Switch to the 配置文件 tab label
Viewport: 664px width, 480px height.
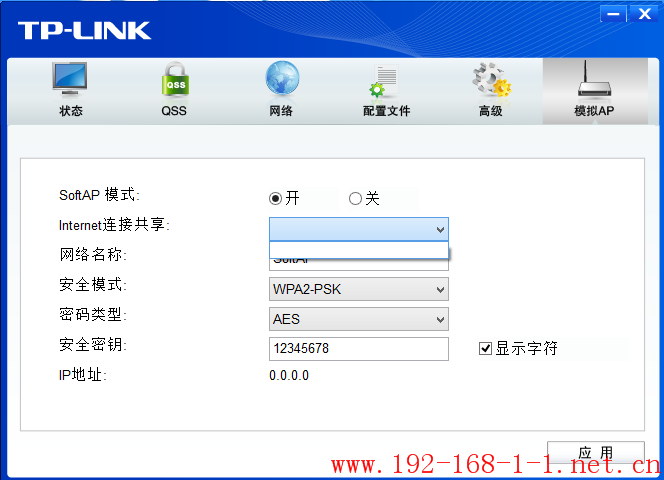click(386, 111)
